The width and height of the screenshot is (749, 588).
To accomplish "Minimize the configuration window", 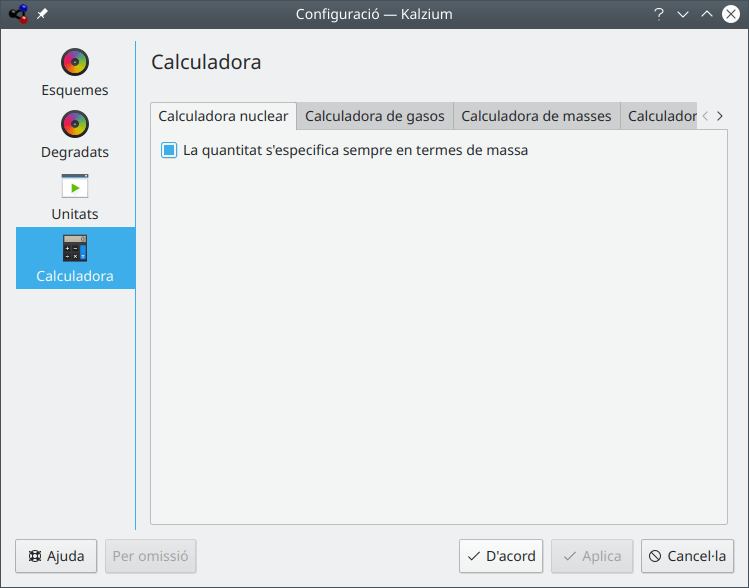I will tap(683, 14).
